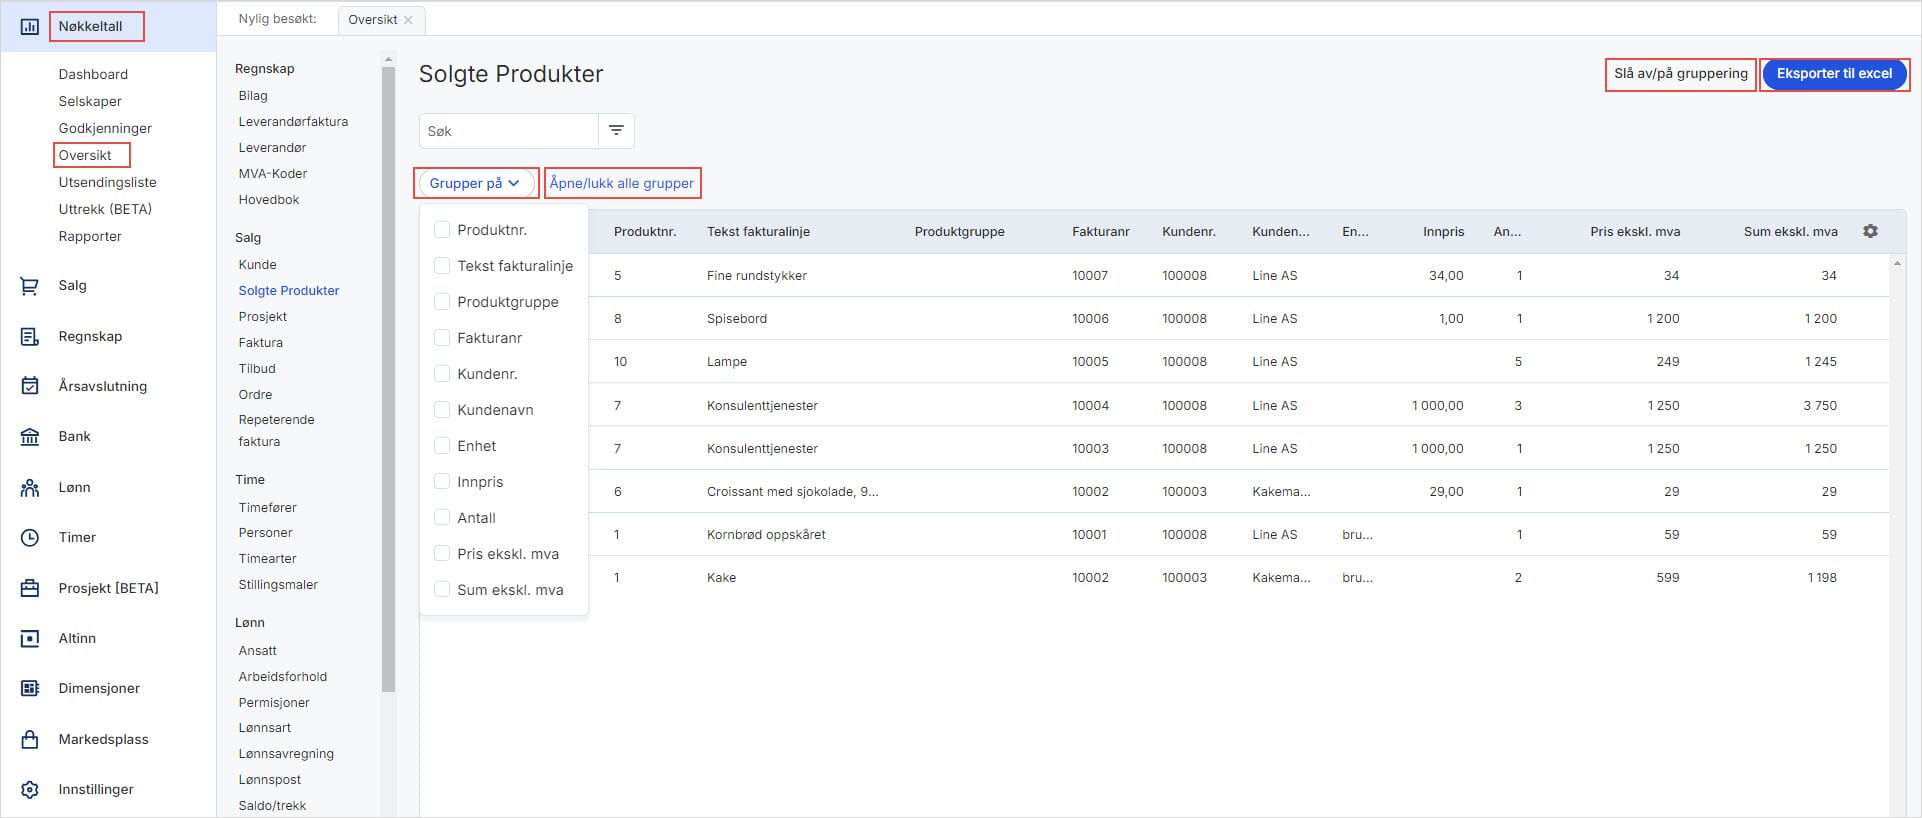
Task: Close the Oversikt recent tab
Action: point(408,20)
